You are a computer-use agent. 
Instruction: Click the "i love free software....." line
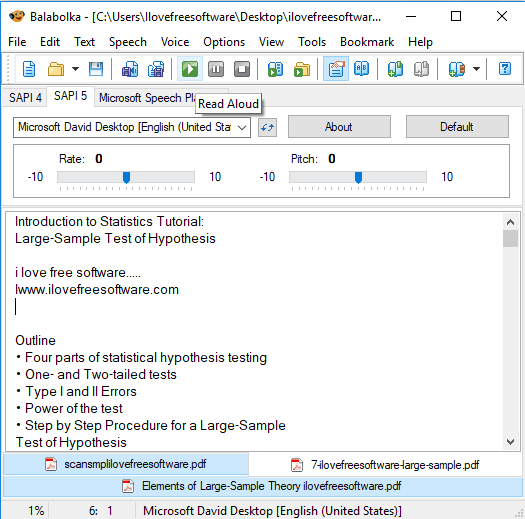(x=78, y=273)
